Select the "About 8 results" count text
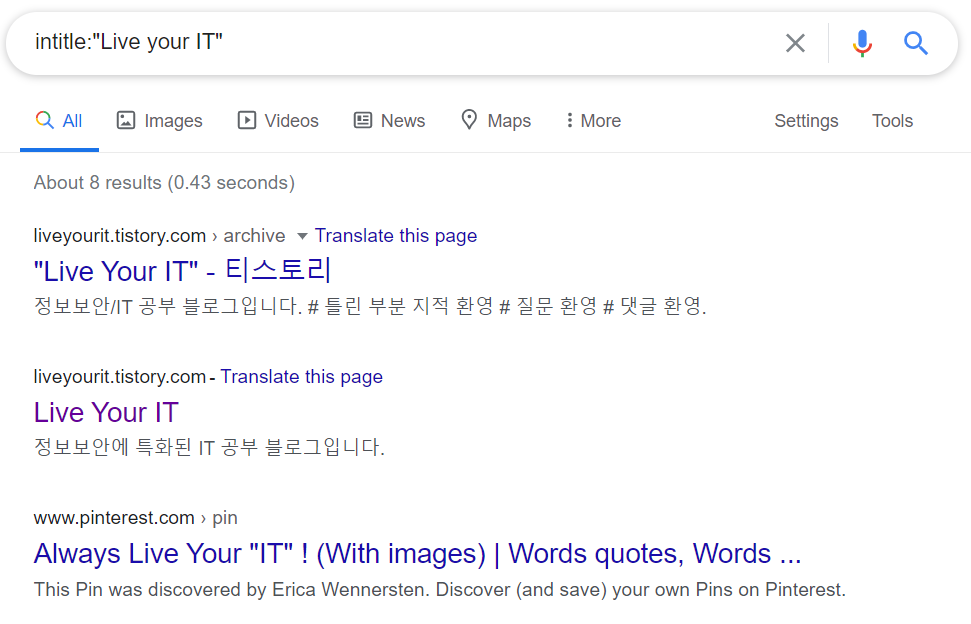The image size is (971, 624). coord(164,183)
